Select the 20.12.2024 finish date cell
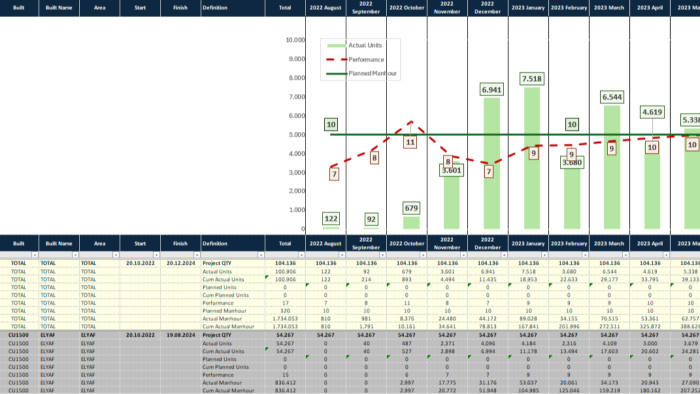Screen dimensions: 700x394 pyautogui.click(x=181, y=263)
